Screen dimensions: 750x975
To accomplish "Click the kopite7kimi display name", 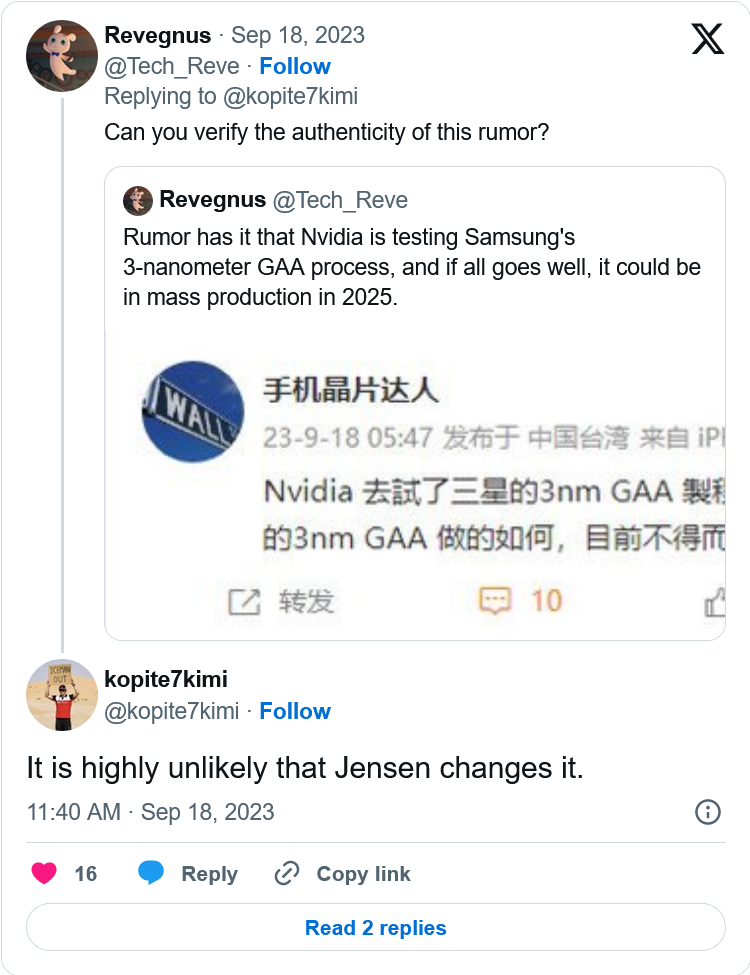I will click(x=166, y=680).
